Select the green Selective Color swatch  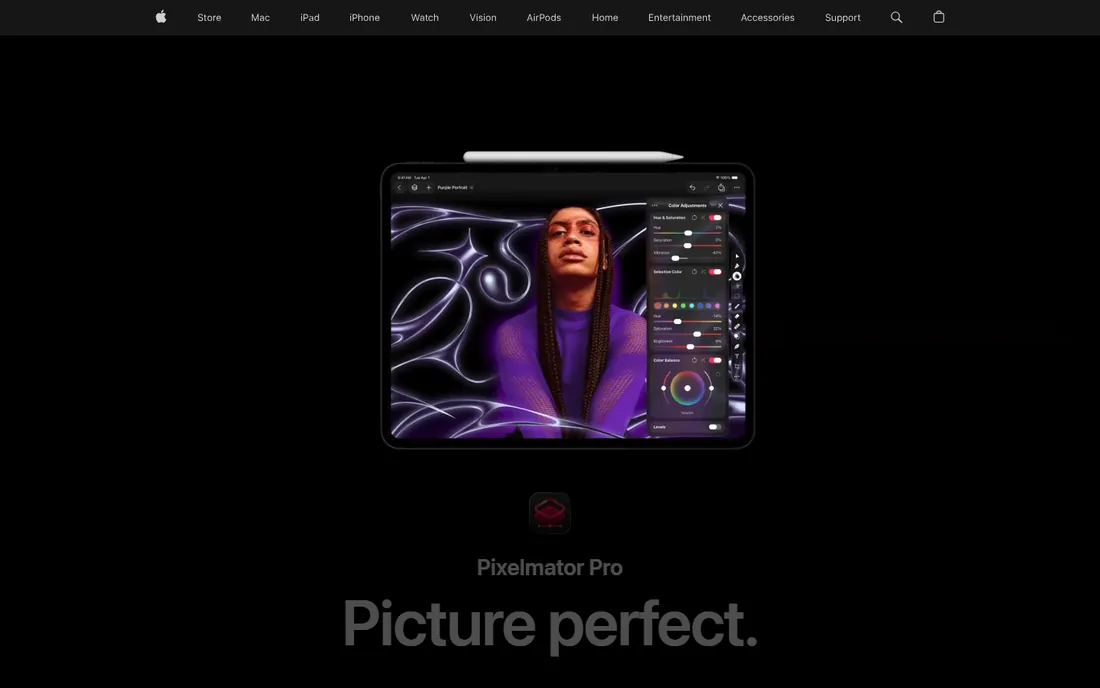(683, 306)
